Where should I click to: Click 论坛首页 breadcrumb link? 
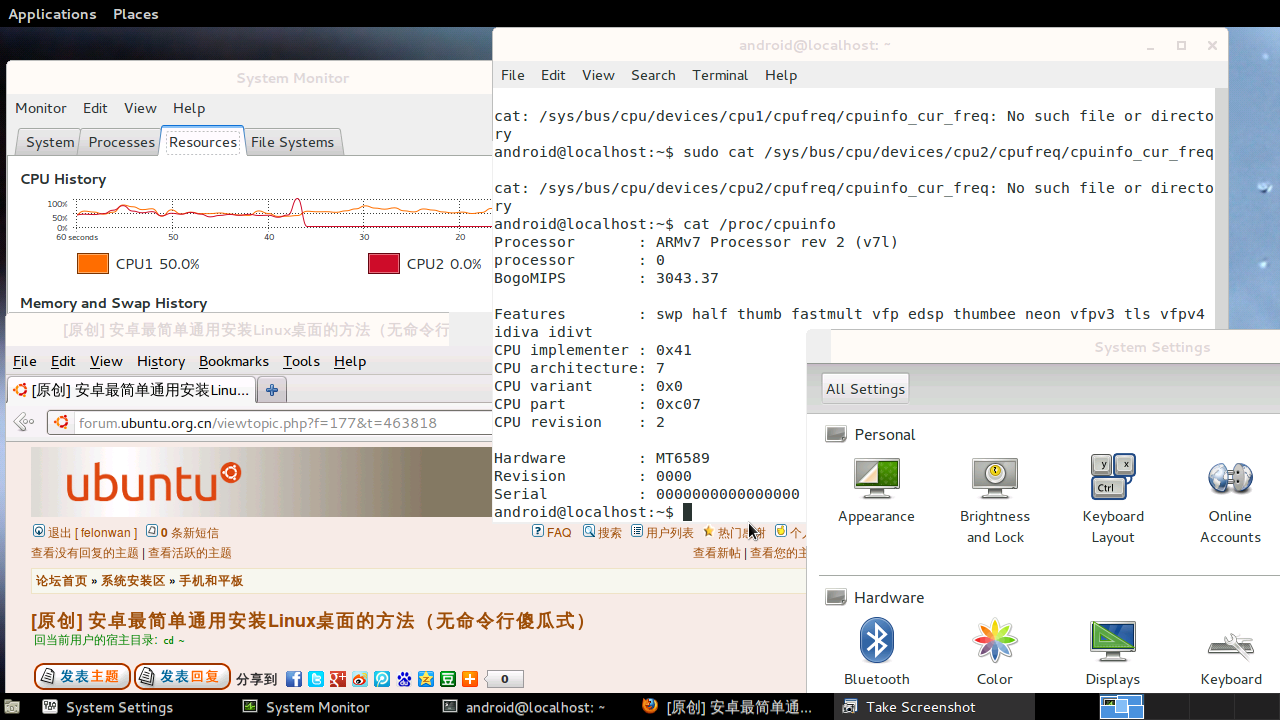pos(62,581)
